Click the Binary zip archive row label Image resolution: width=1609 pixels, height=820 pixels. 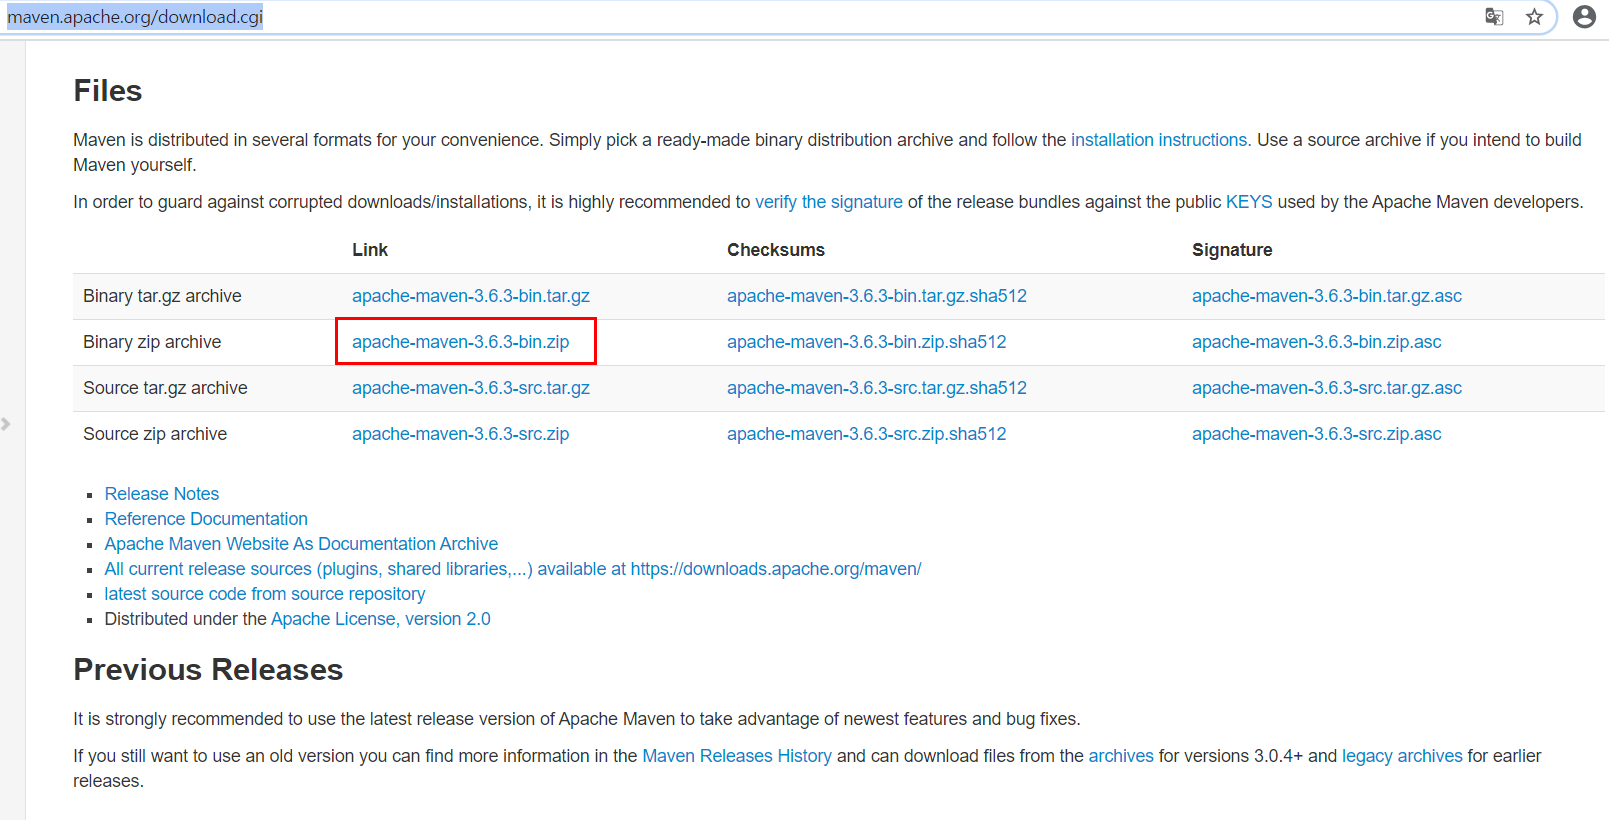click(x=152, y=342)
